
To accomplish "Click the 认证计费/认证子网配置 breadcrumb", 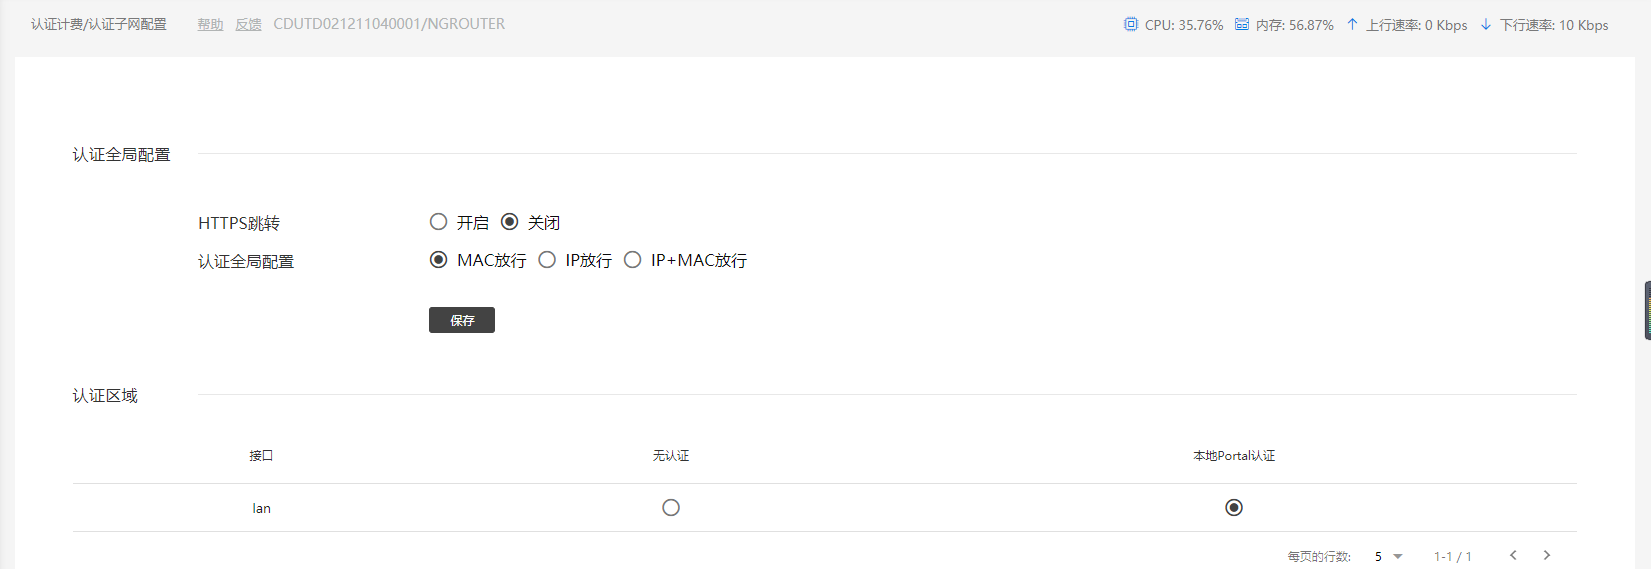I will coord(99,24).
